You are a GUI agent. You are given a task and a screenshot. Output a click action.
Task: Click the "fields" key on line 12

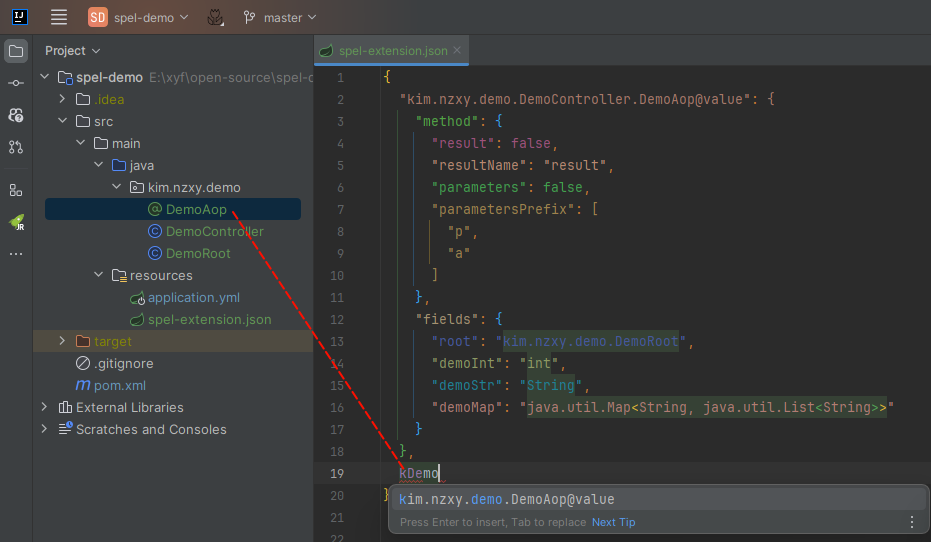[447, 319]
